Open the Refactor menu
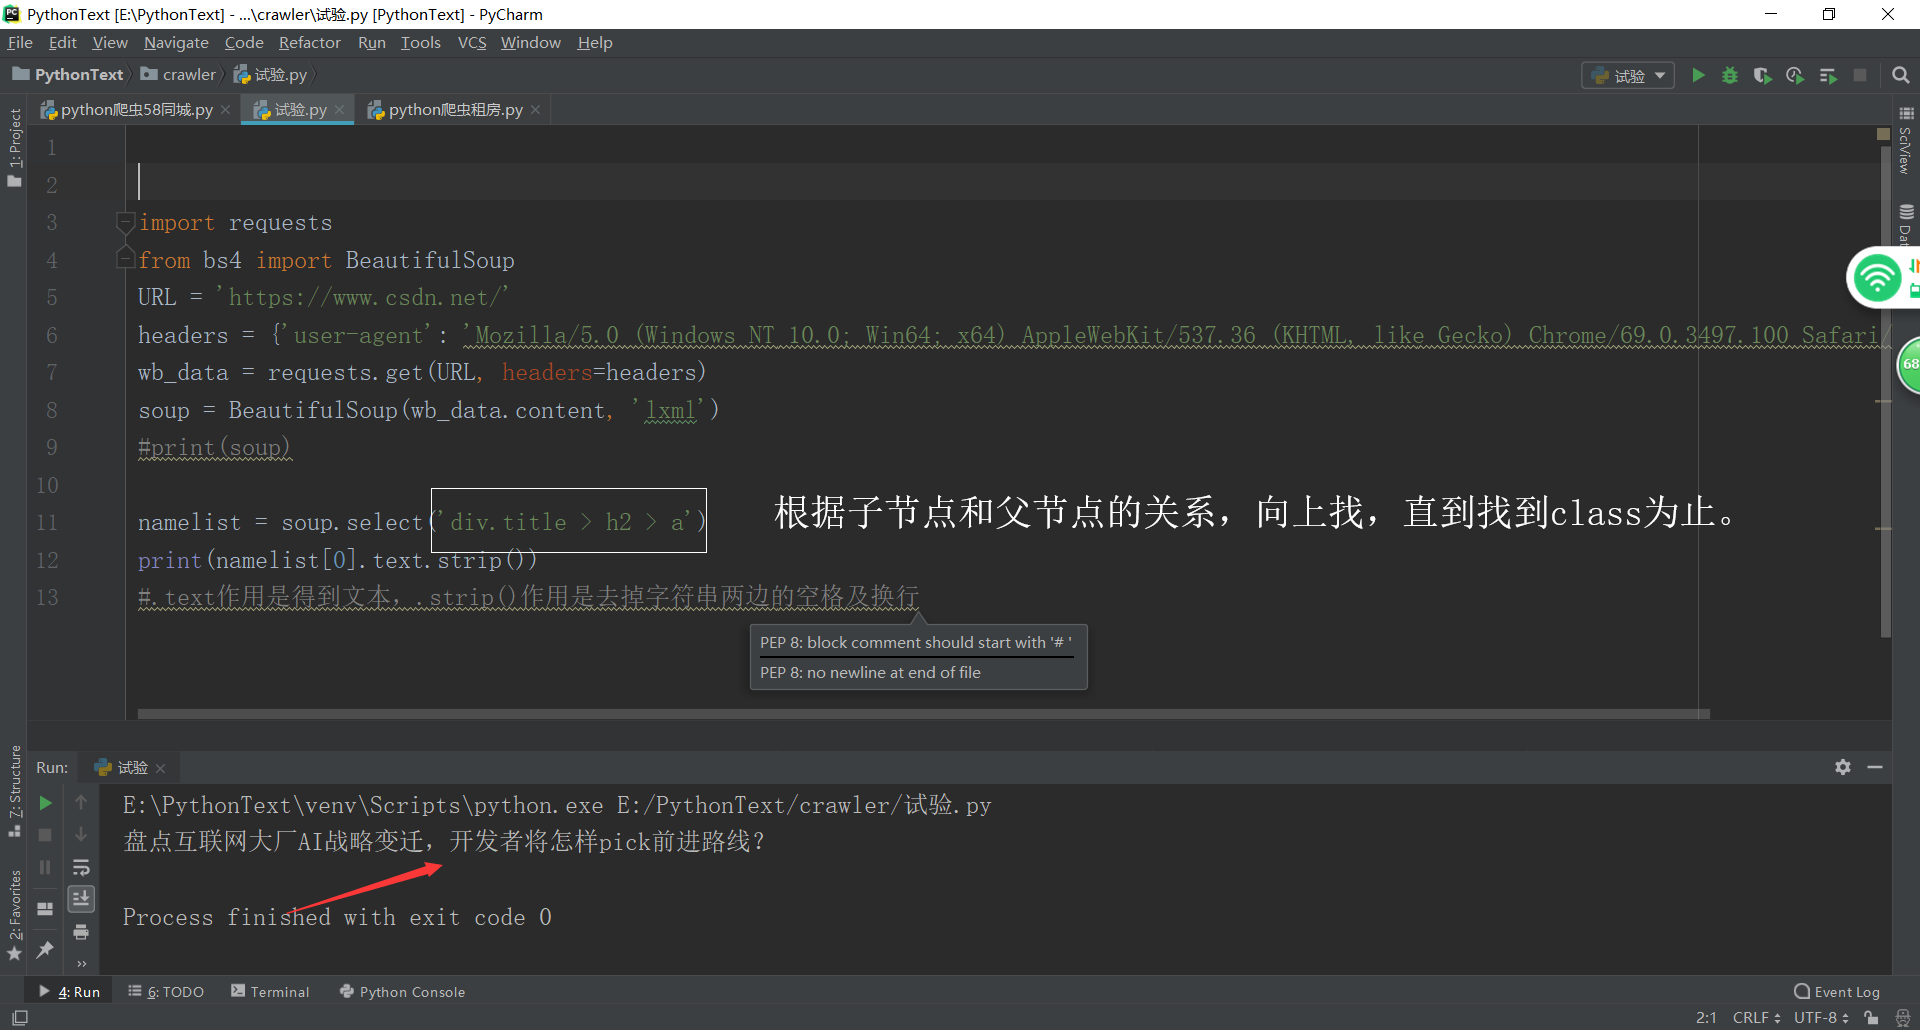1920x1030 pixels. 309,42
